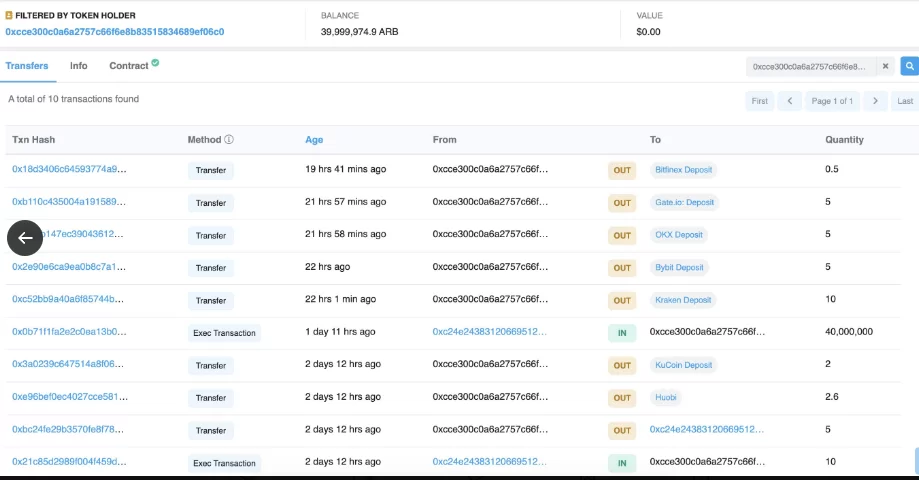Open the token holder address 0xcce300c0a6a...
This screenshot has width=919, height=480.
tap(114, 32)
